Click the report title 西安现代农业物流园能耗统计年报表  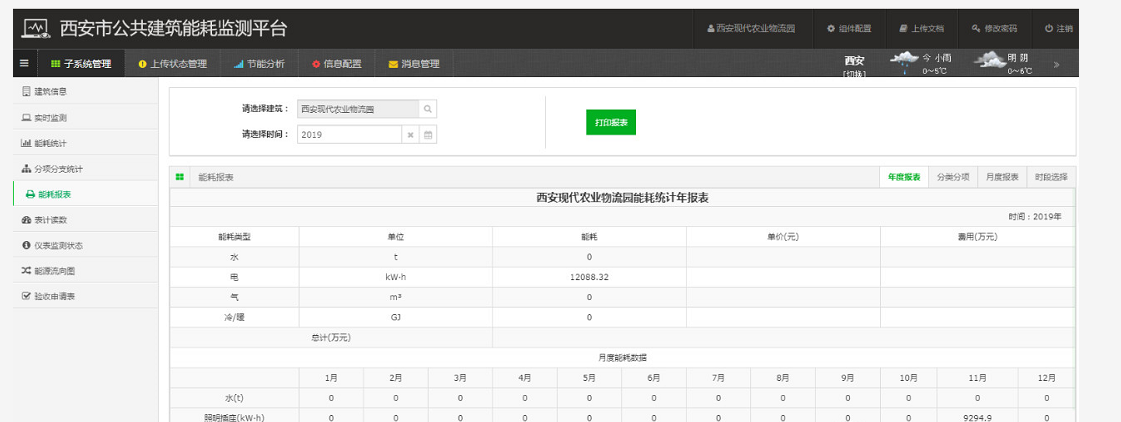[x=622, y=198]
